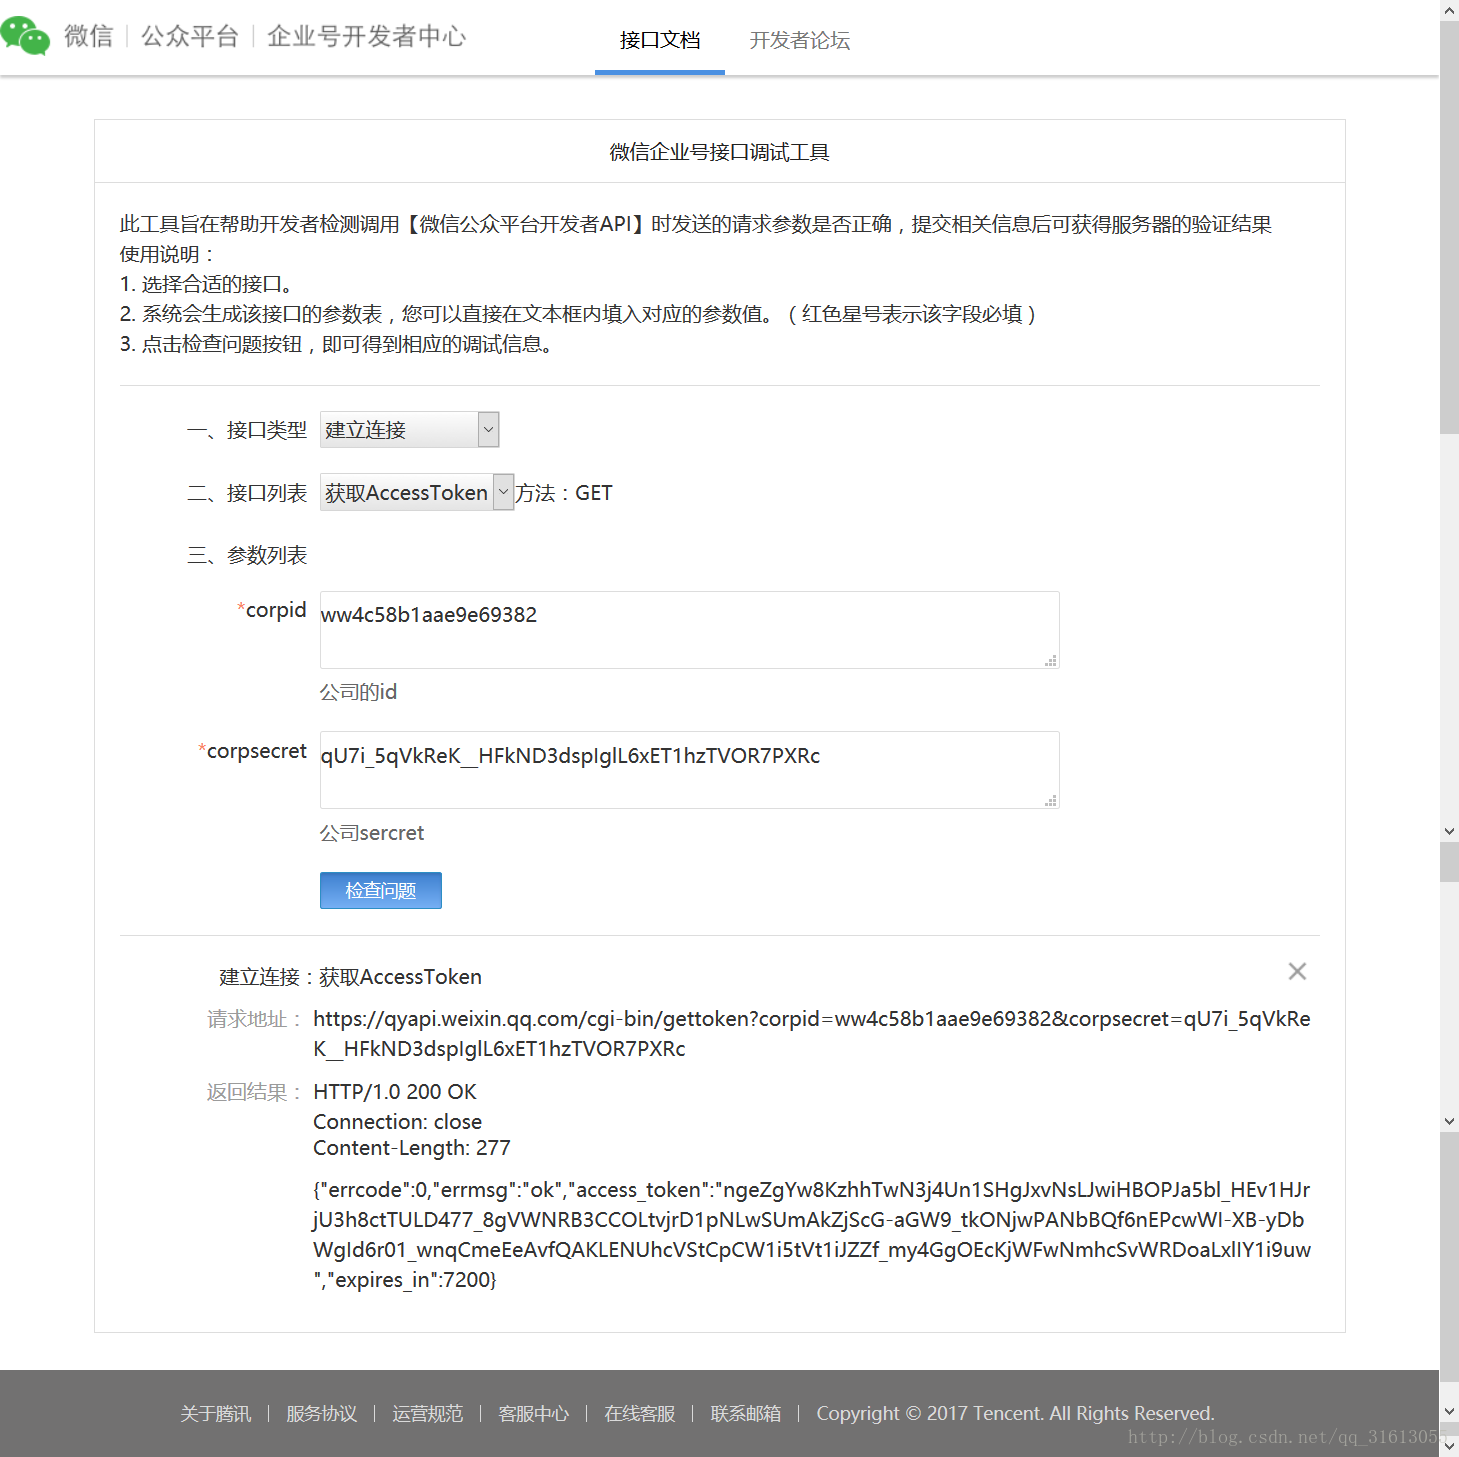
Task: Open the 服务协议 footer link
Action: click(x=321, y=1413)
